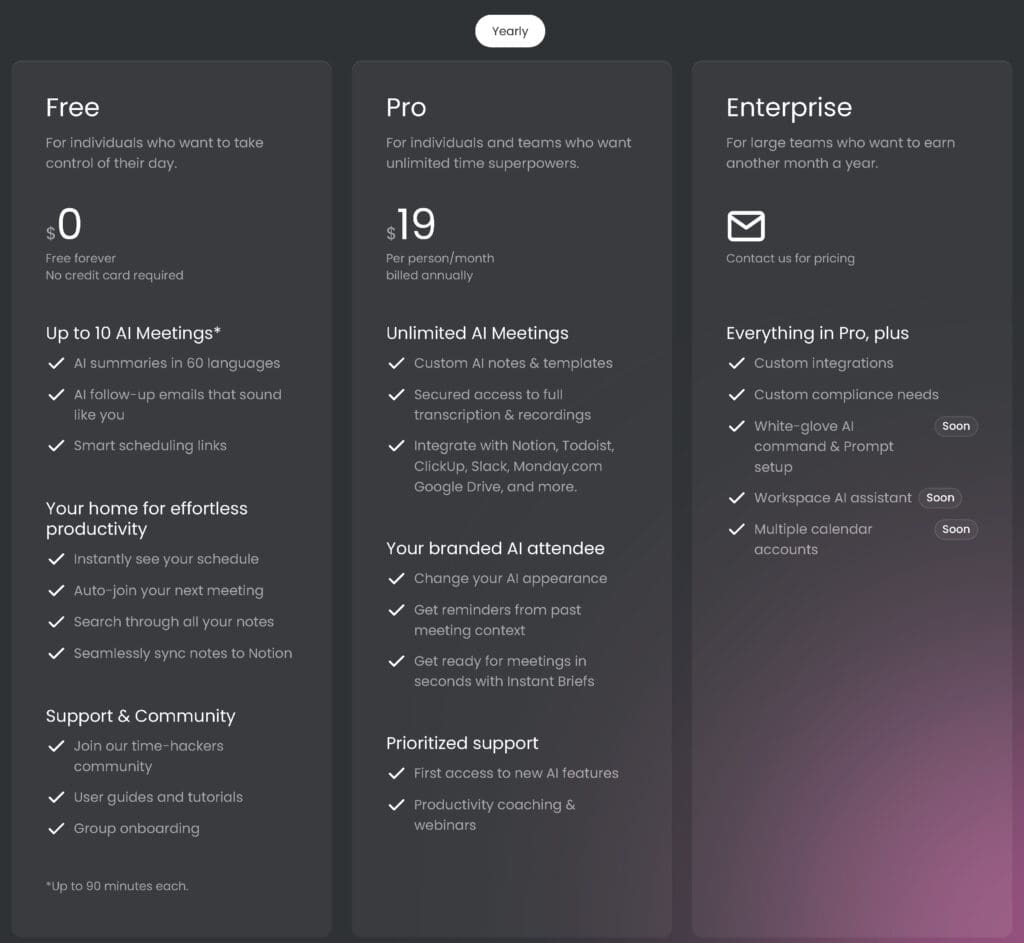The image size is (1024, 943).
Task: Click "Soon" badge beside White-glove AI command
Action: [x=956, y=426]
